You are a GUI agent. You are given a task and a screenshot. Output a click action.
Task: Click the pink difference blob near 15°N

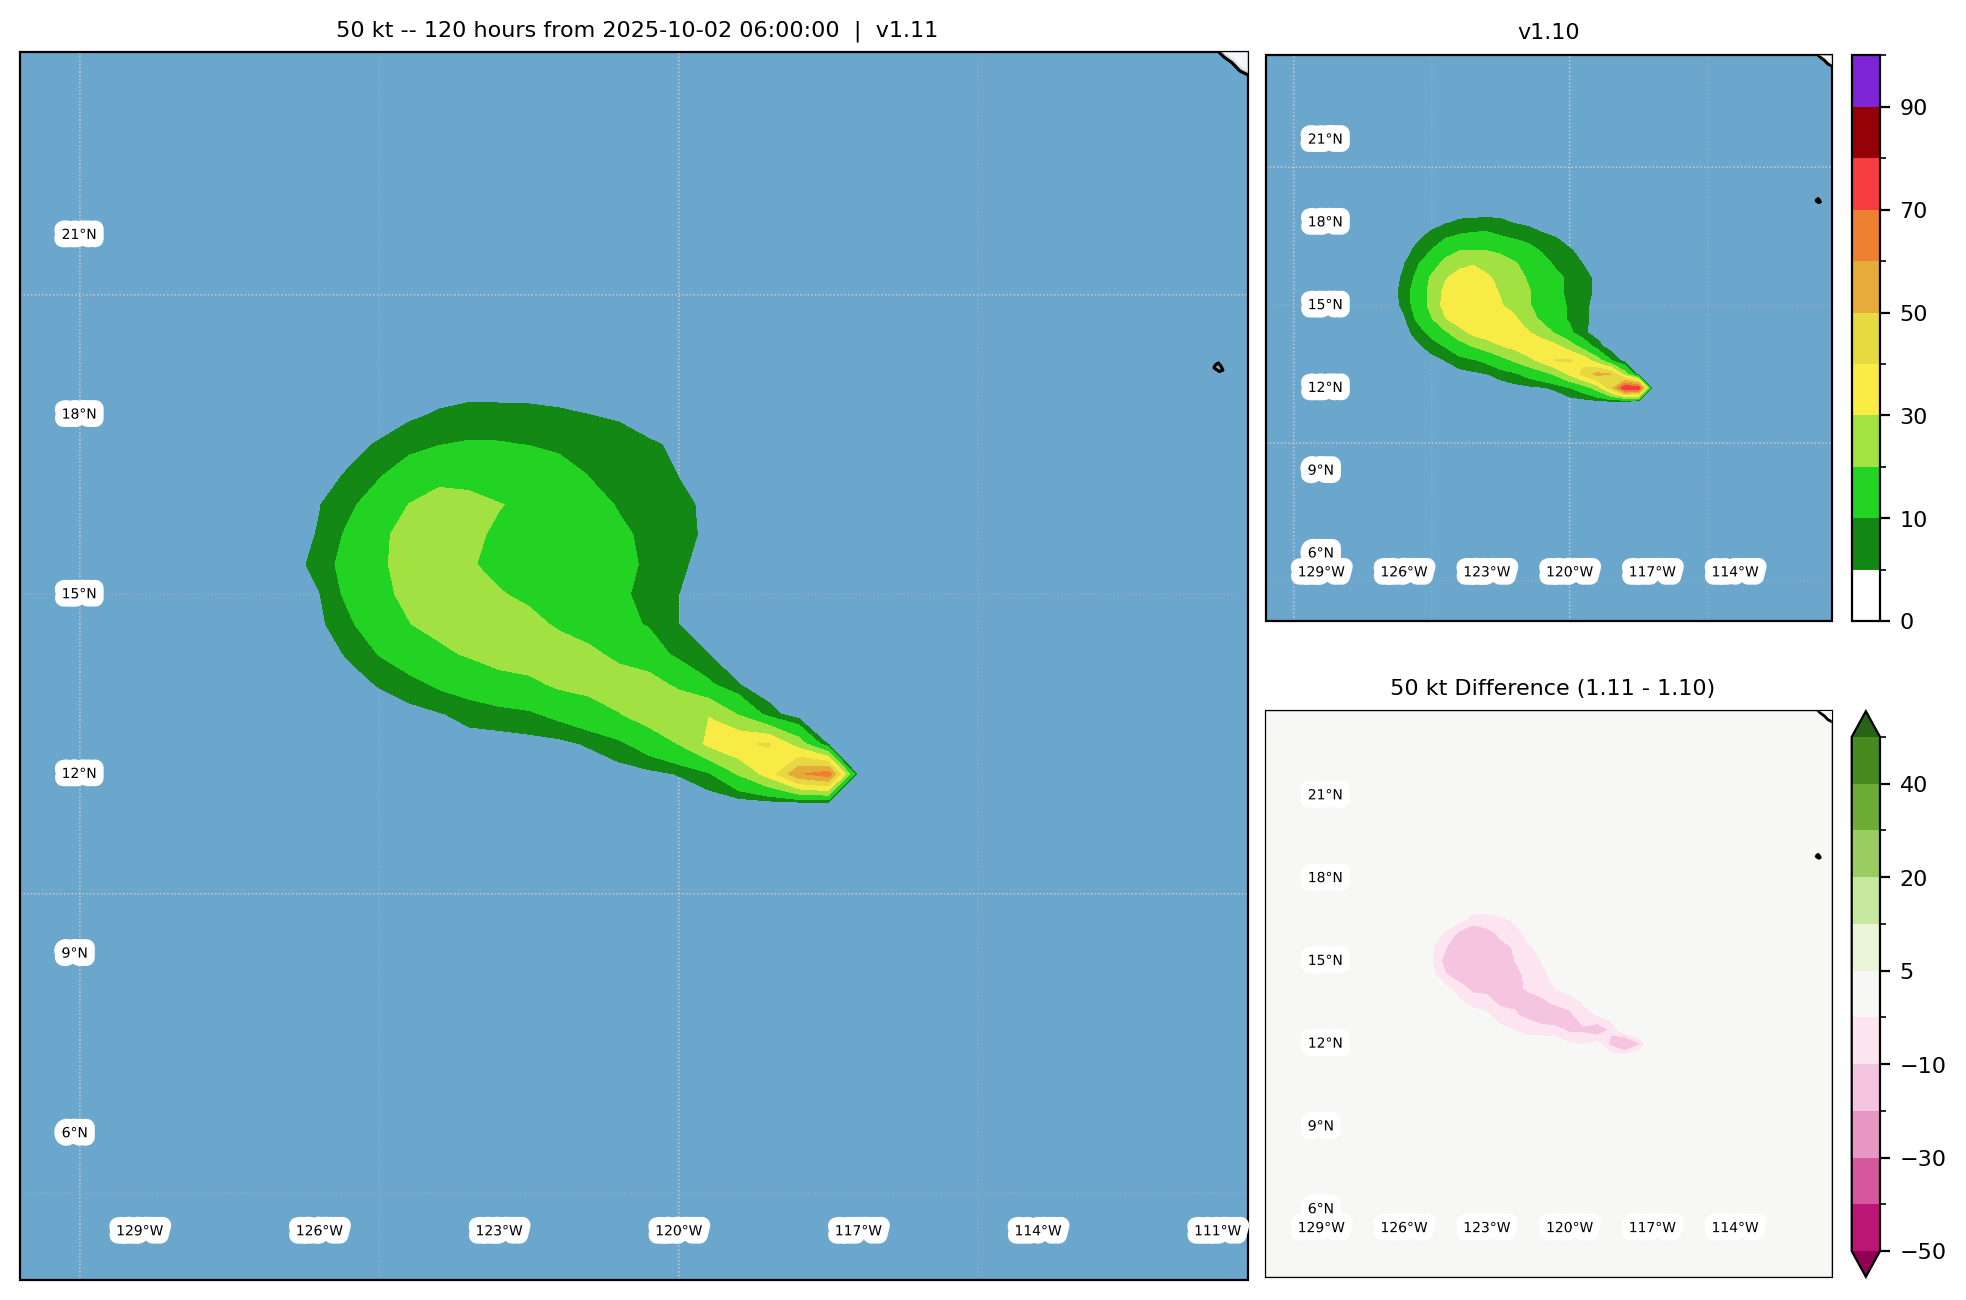click(x=1480, y=962)
